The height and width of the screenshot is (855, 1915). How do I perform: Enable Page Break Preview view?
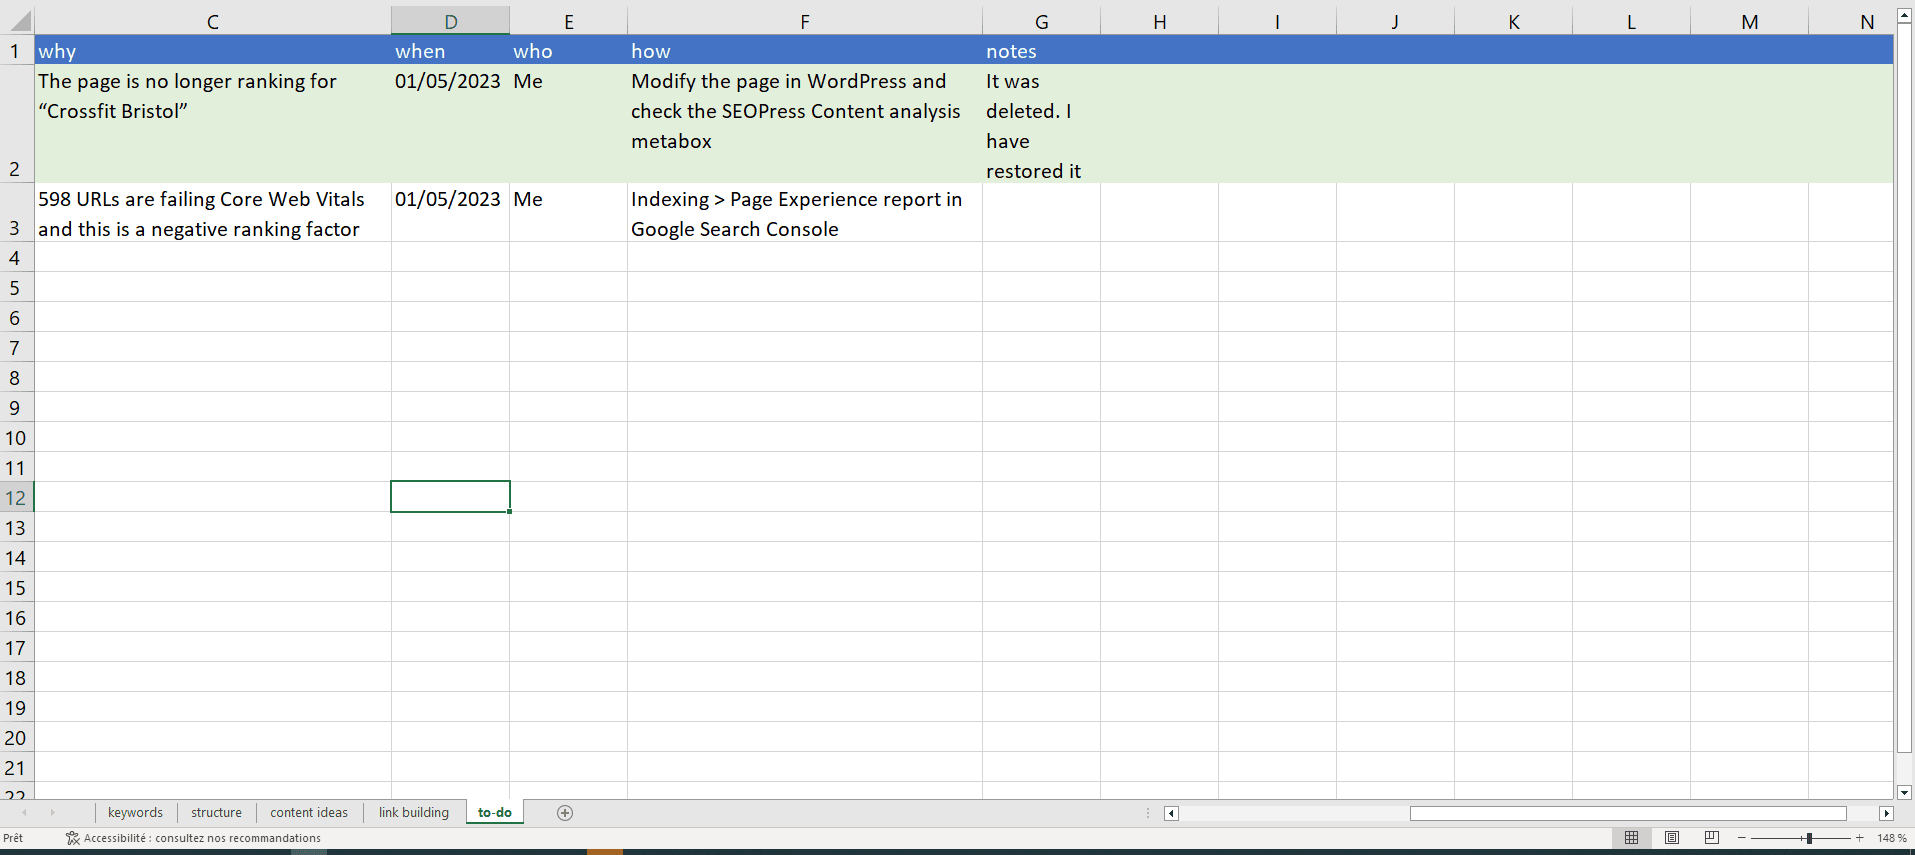point(1711,838)
